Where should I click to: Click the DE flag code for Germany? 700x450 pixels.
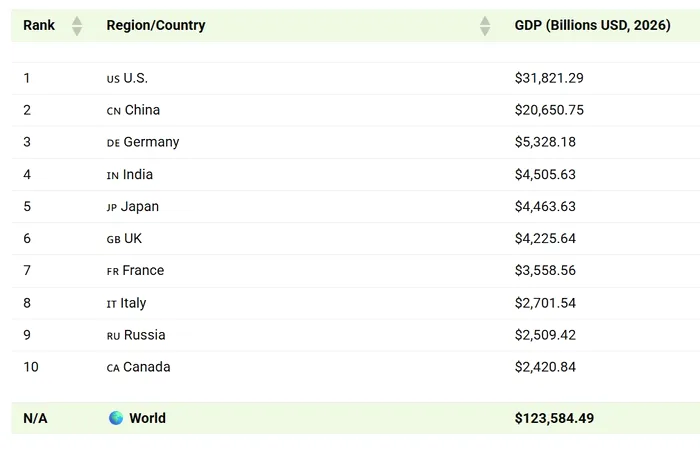click(113, 143)
